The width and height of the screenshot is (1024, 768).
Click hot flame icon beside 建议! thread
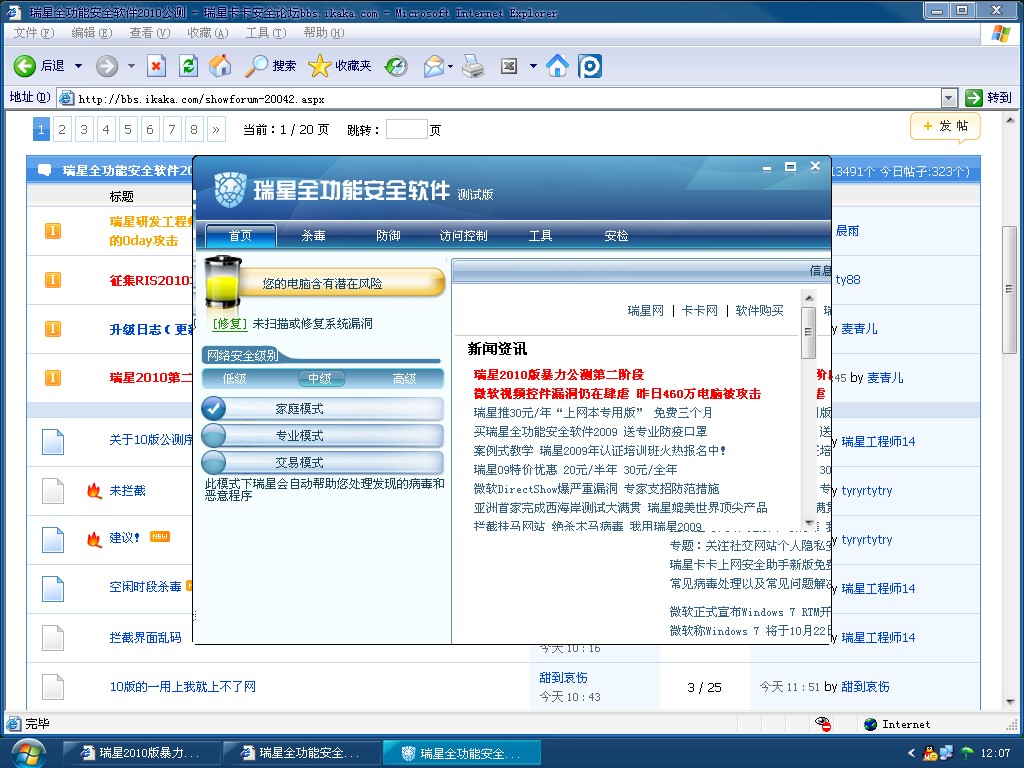pyautogui.click(x=94, y=539)
